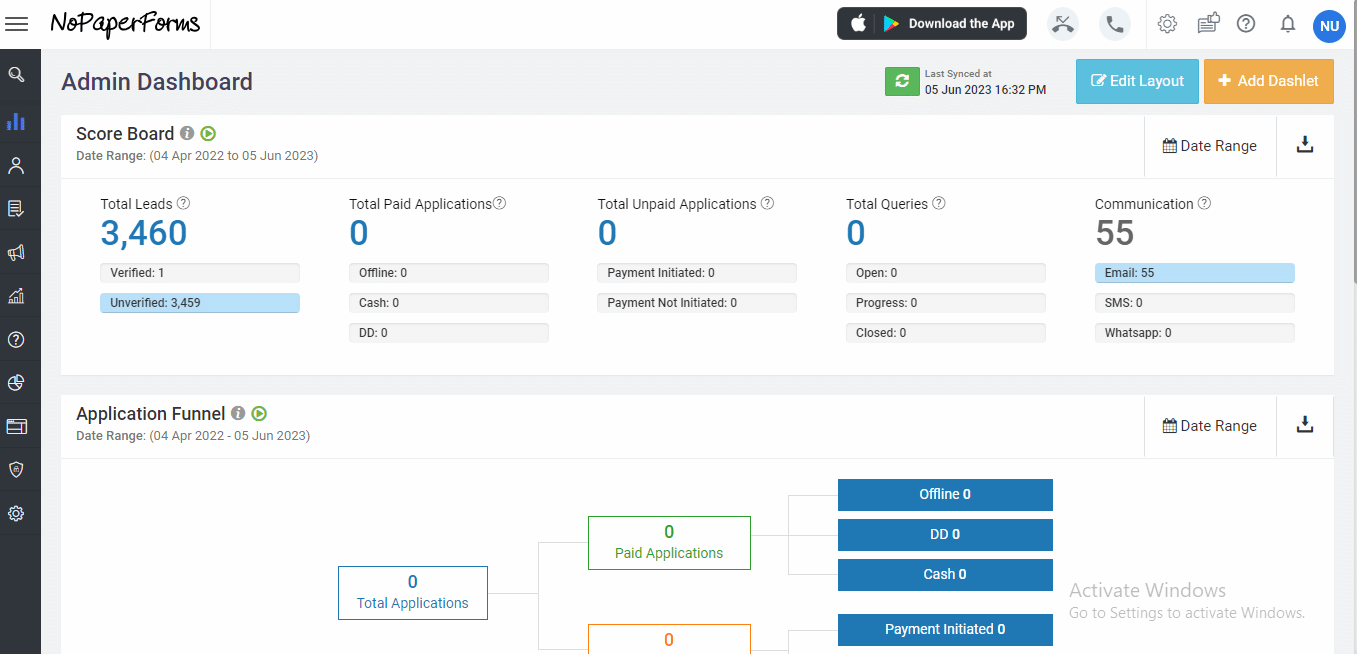Image resolution: width=1357 pixels, height=654 pixels.
Task: Open the user profile sidebar icon
Action: tap(16, 165)
